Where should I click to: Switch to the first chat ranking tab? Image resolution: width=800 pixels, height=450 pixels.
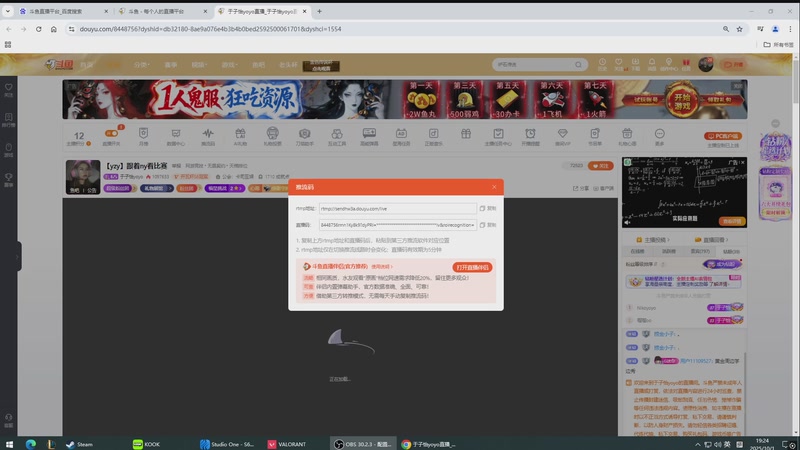[637, 252]
